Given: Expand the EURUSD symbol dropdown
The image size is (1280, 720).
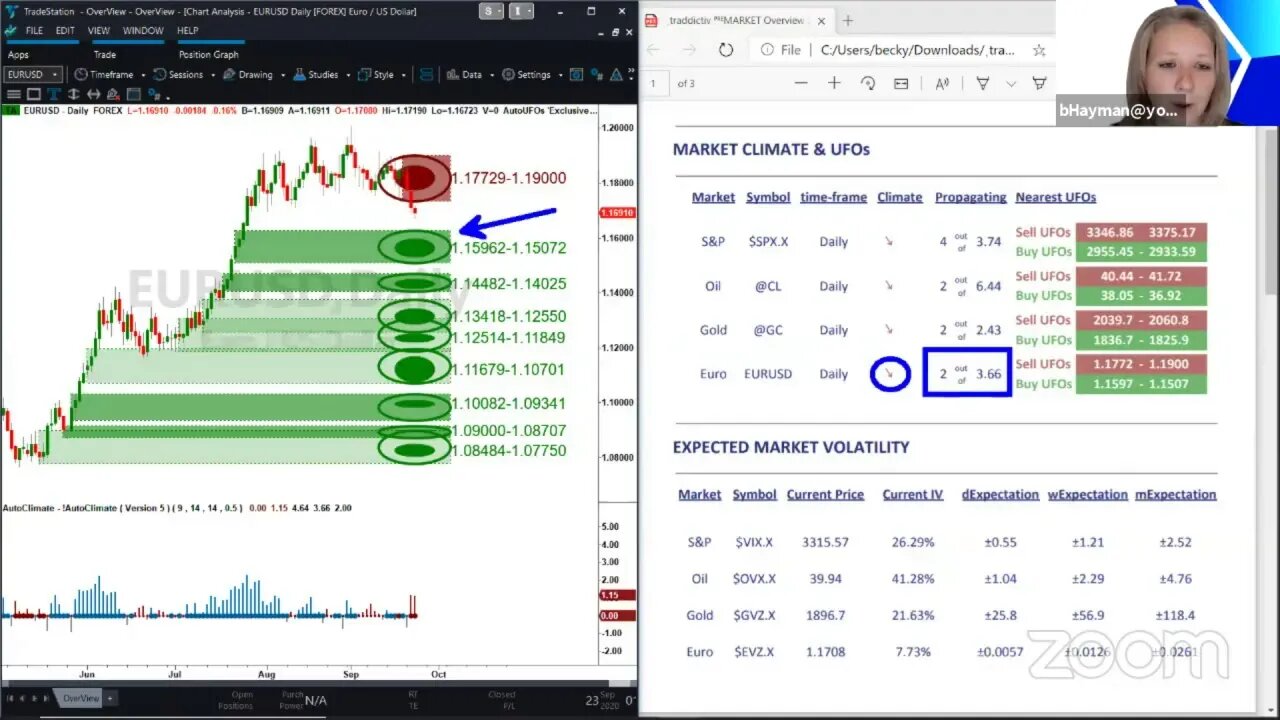Looking at the screenshot, I should tap(54, 74).
